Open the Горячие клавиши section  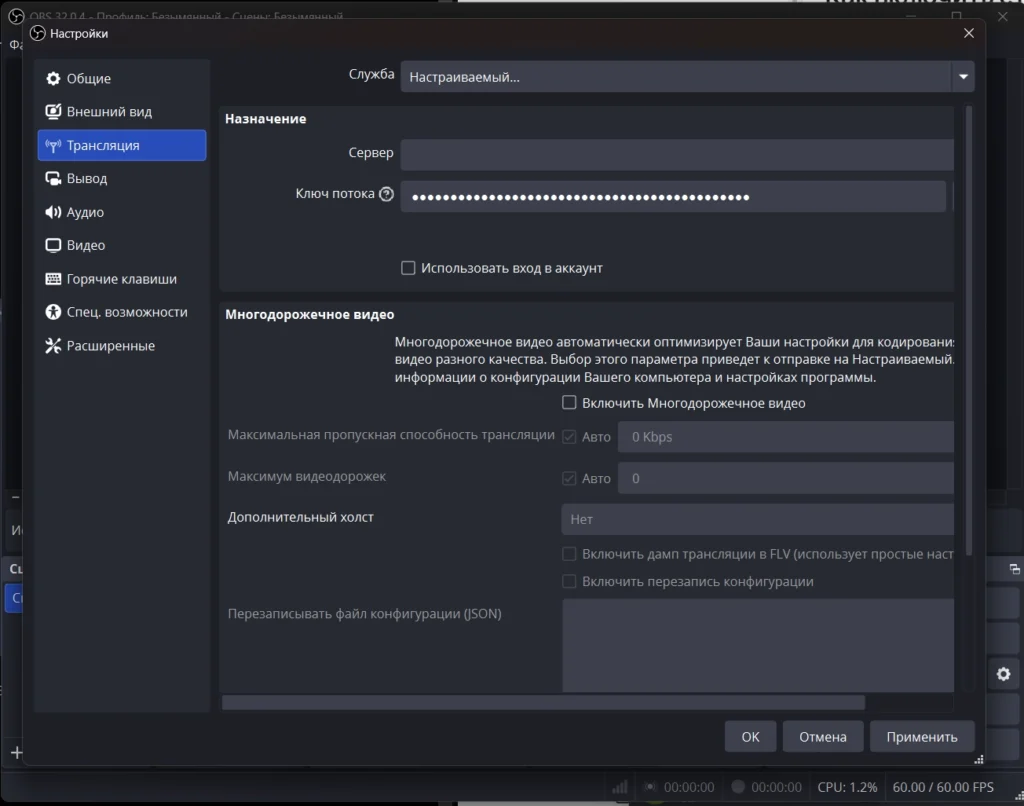121,279
